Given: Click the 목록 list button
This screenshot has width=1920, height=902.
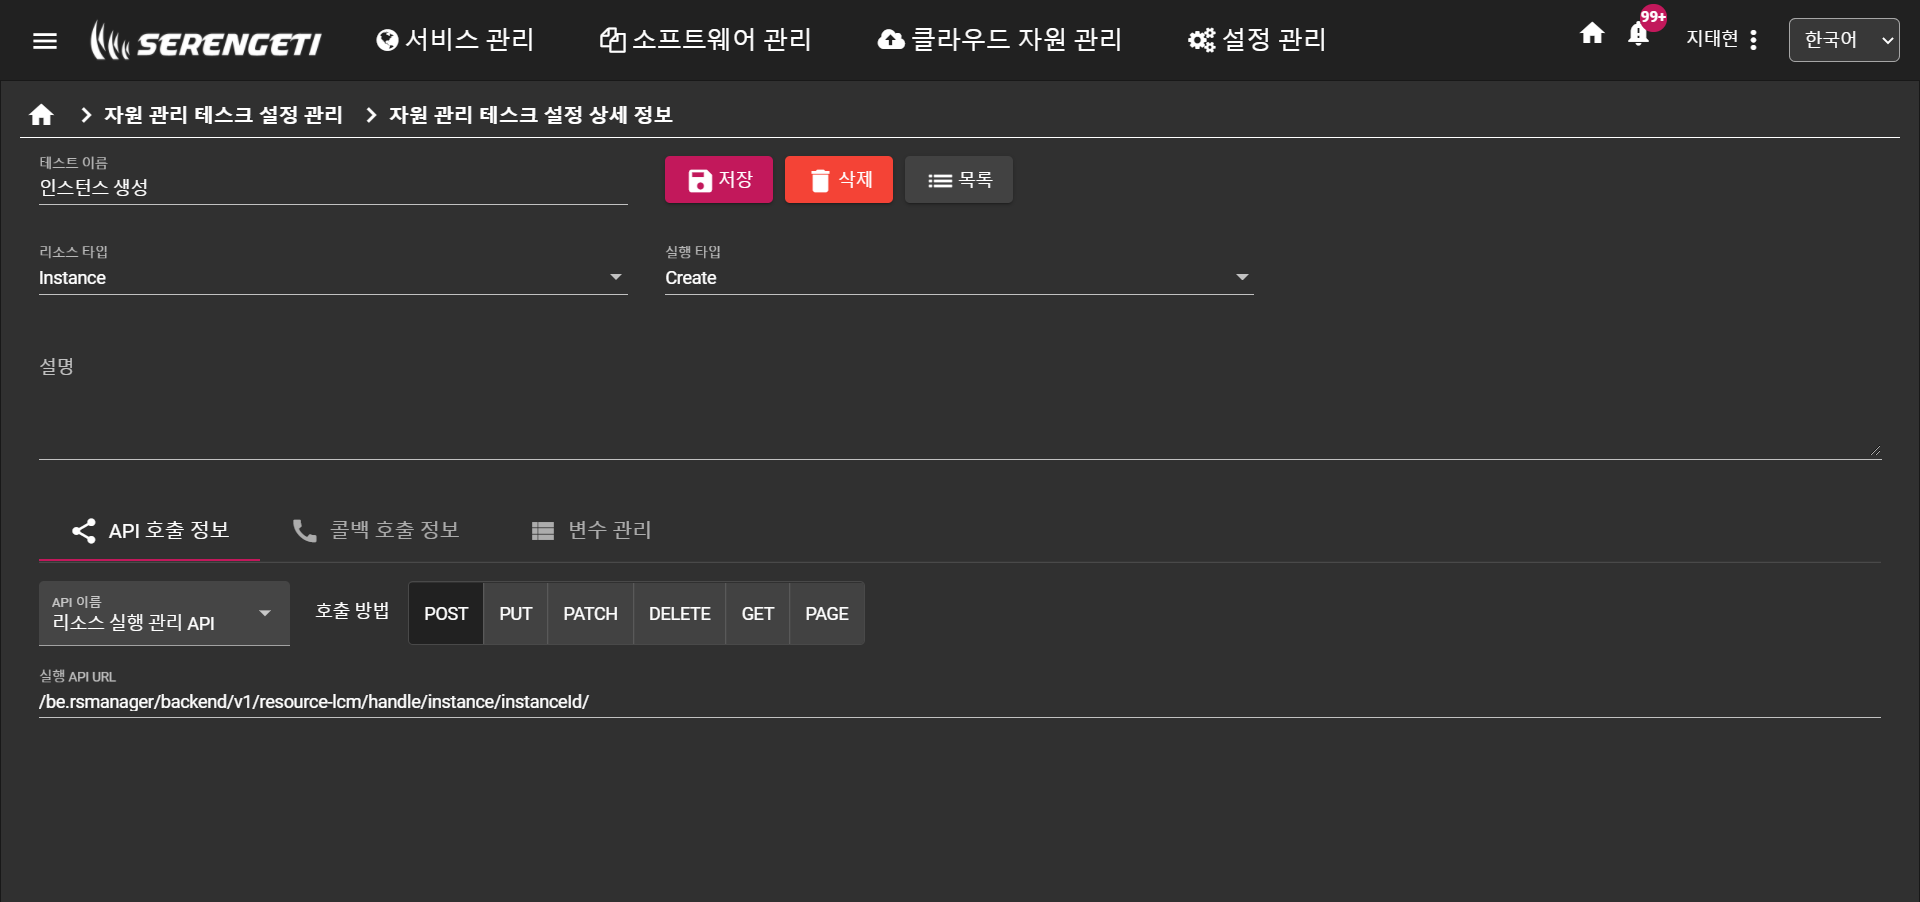Looking at the screenshot, I should [x=959, y=180].
